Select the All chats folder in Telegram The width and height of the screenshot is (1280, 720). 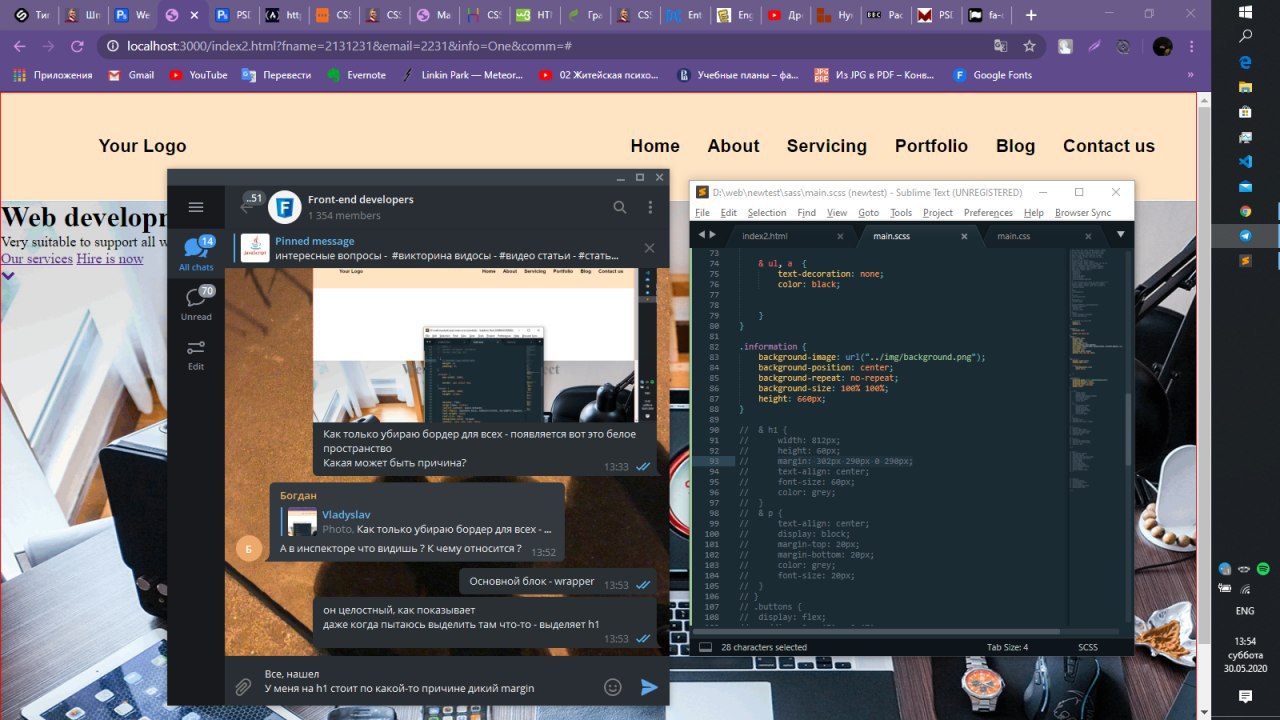tap(196, 253)
